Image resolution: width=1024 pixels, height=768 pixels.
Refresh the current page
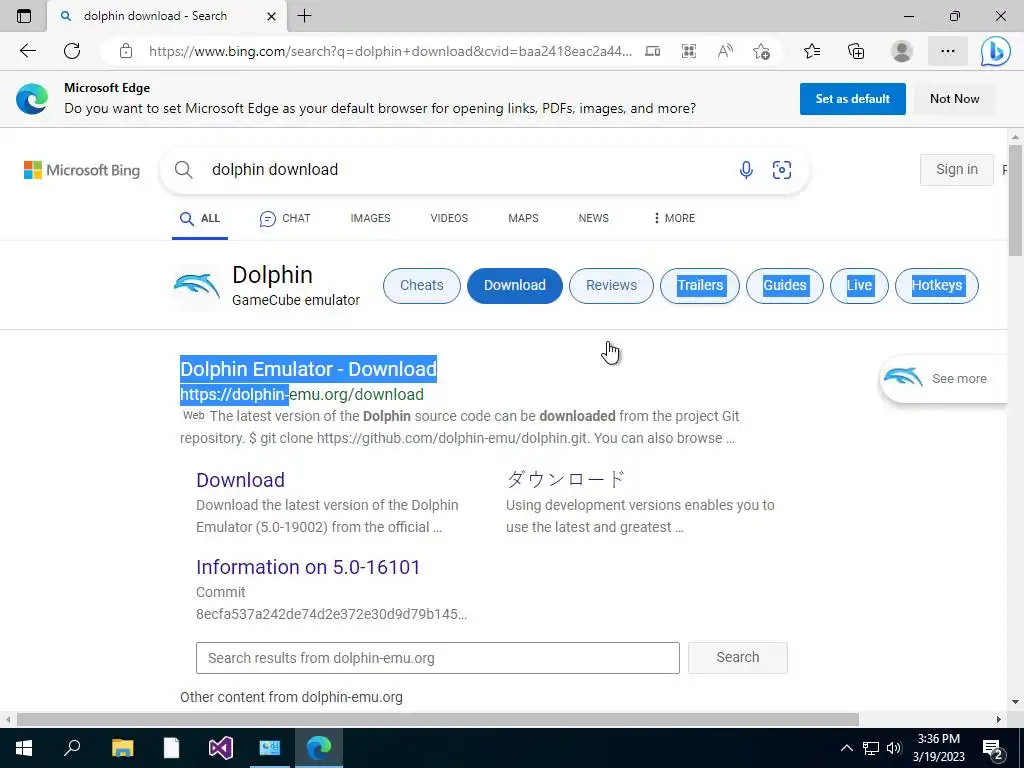pos(72,51)
